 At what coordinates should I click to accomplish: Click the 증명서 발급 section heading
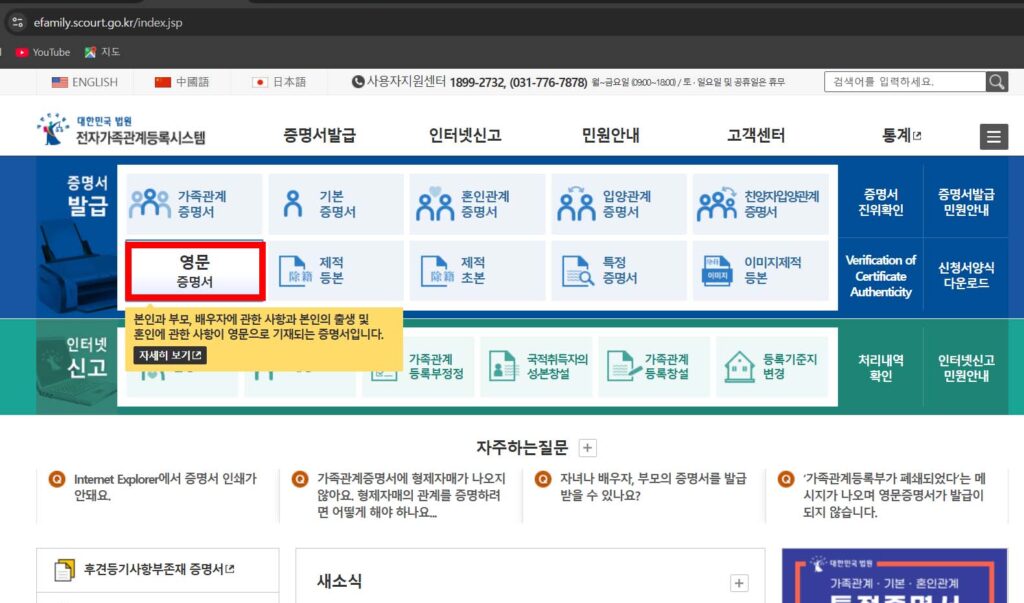coord(87,195)
